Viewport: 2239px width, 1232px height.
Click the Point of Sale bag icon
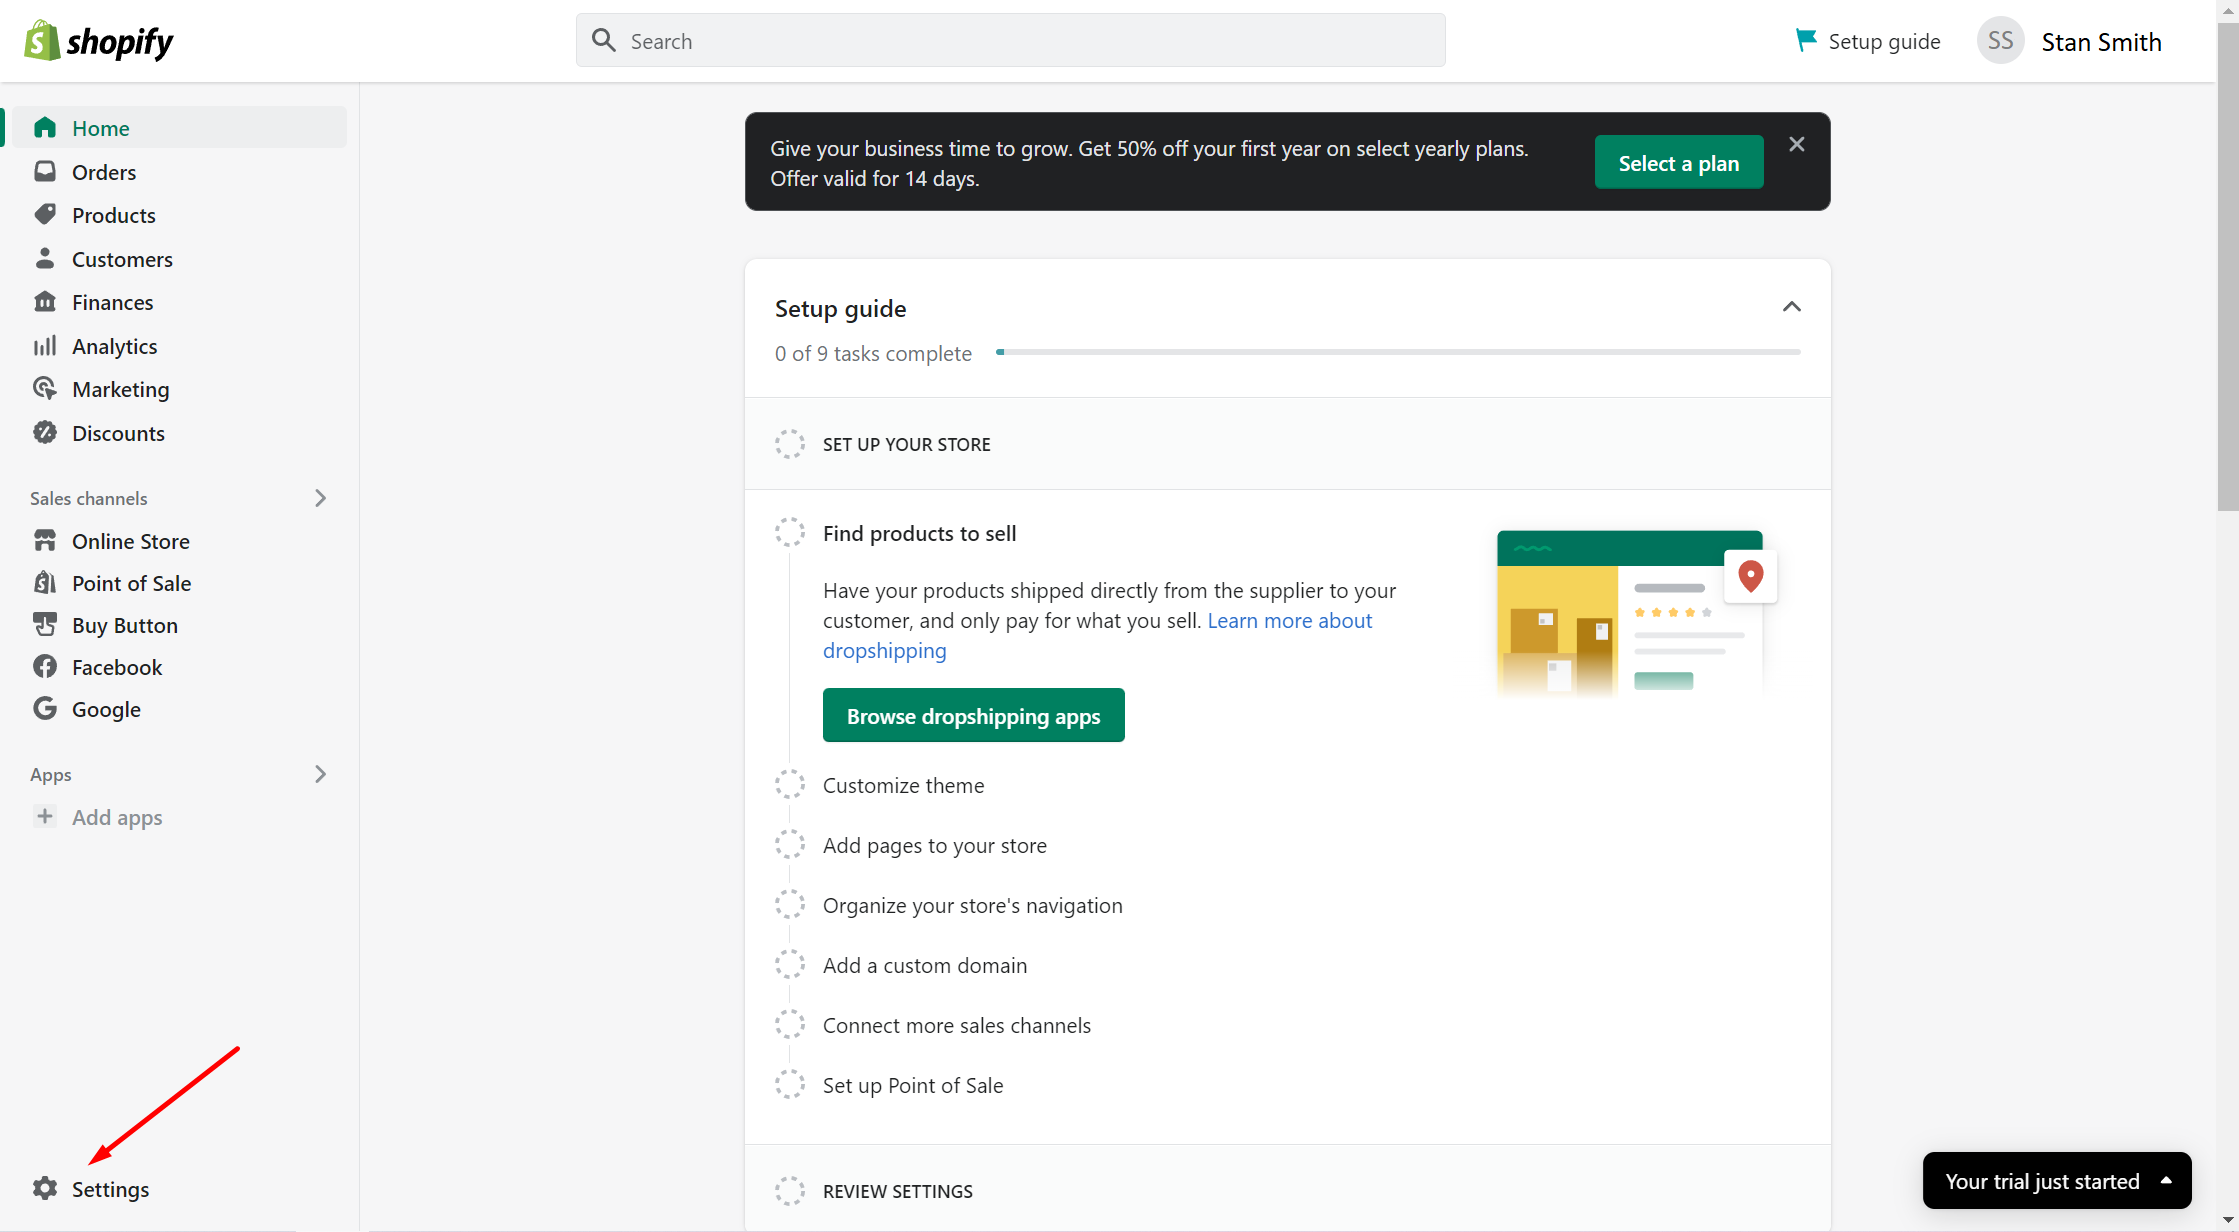point(45,583)
